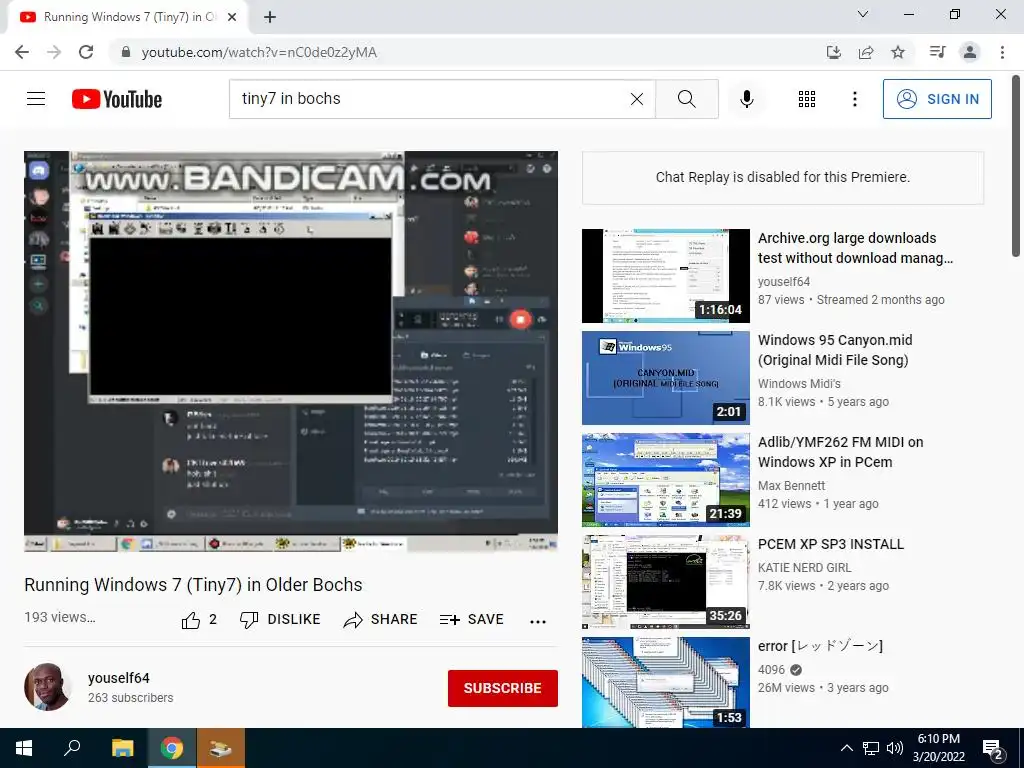Share the video via SHARE
The height and width of the screenshot is (768, 1024).
(x=380, y=620)
